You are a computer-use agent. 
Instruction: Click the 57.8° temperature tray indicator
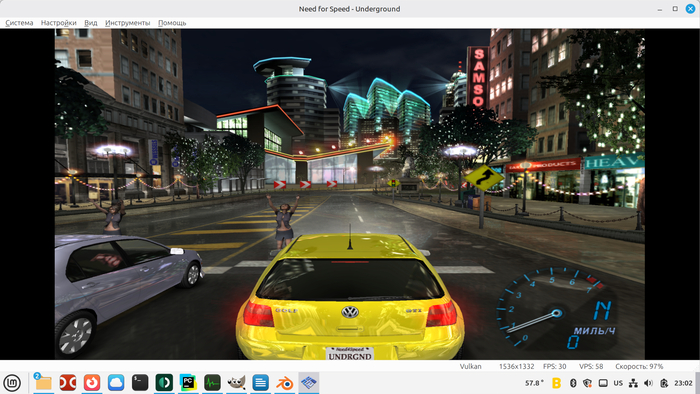coord(534,383)
